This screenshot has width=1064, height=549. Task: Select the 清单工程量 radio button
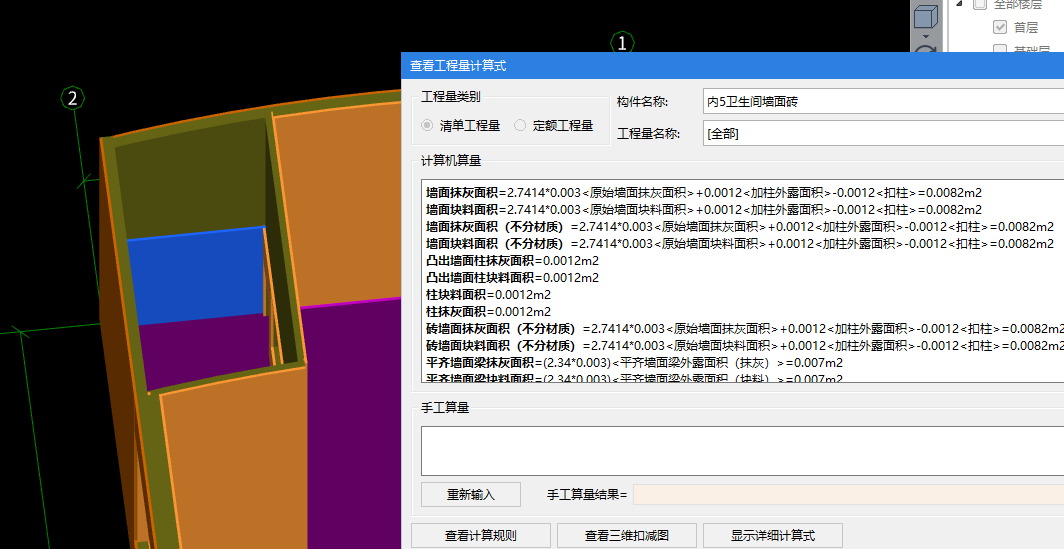point(427,126)
